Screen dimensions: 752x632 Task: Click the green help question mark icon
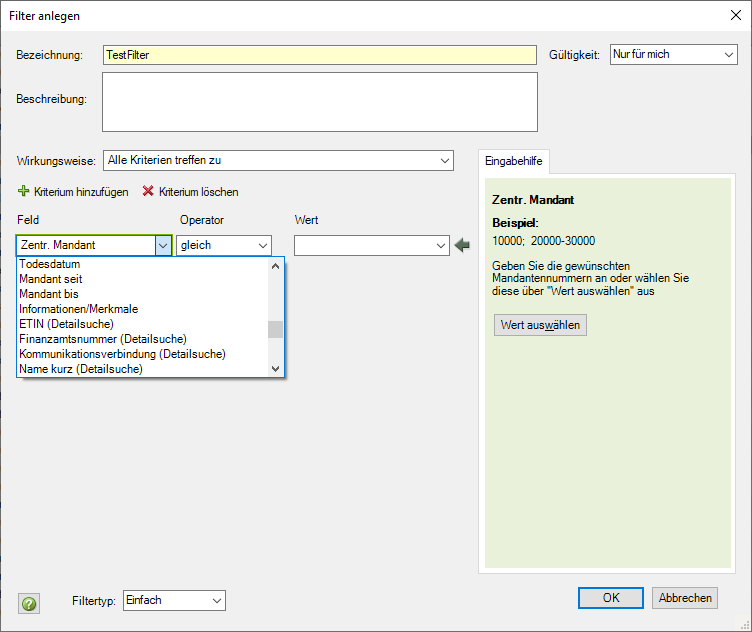[x=29, y=604]
